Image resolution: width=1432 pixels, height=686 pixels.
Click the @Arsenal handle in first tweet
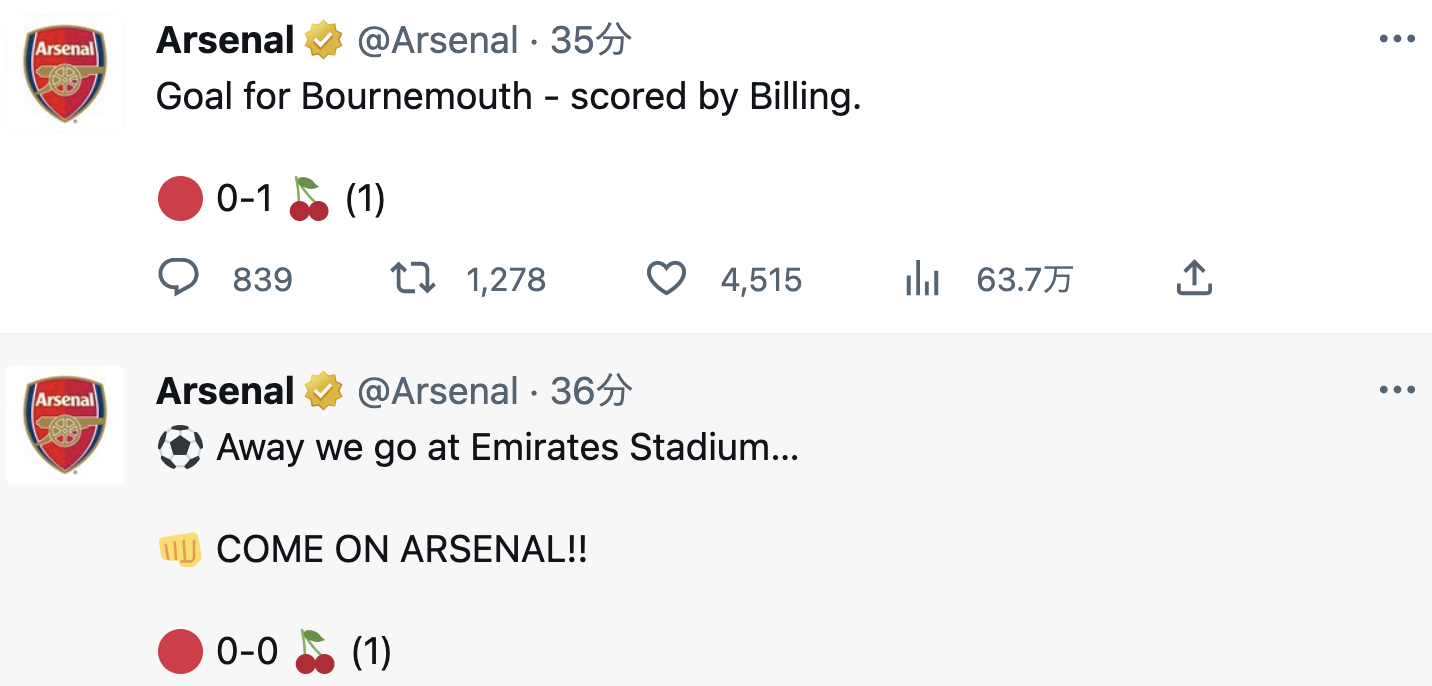click(438, 41)
